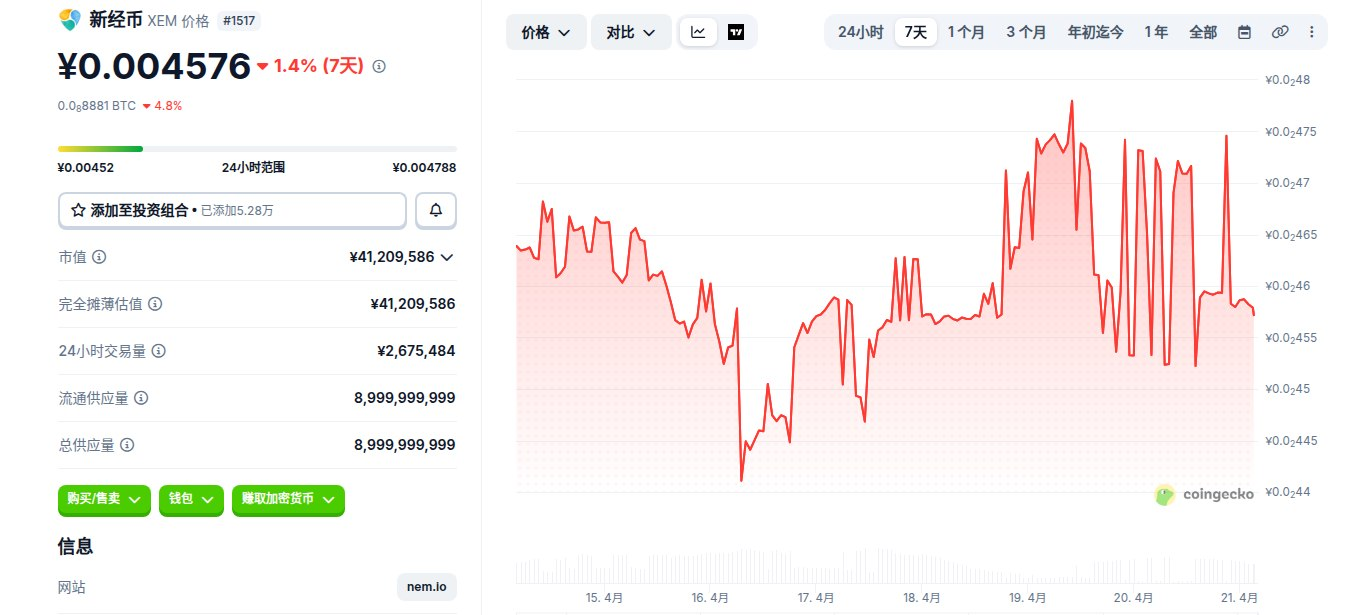The image size is (1360, 615).
Task: Click the info icon beside 7-day change
Action: pos(379,66)
